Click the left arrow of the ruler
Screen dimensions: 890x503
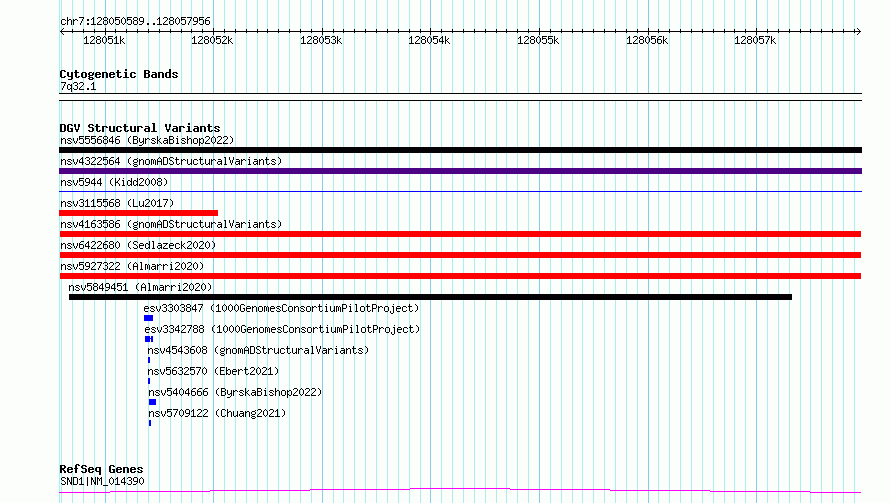tap(62, 31)
